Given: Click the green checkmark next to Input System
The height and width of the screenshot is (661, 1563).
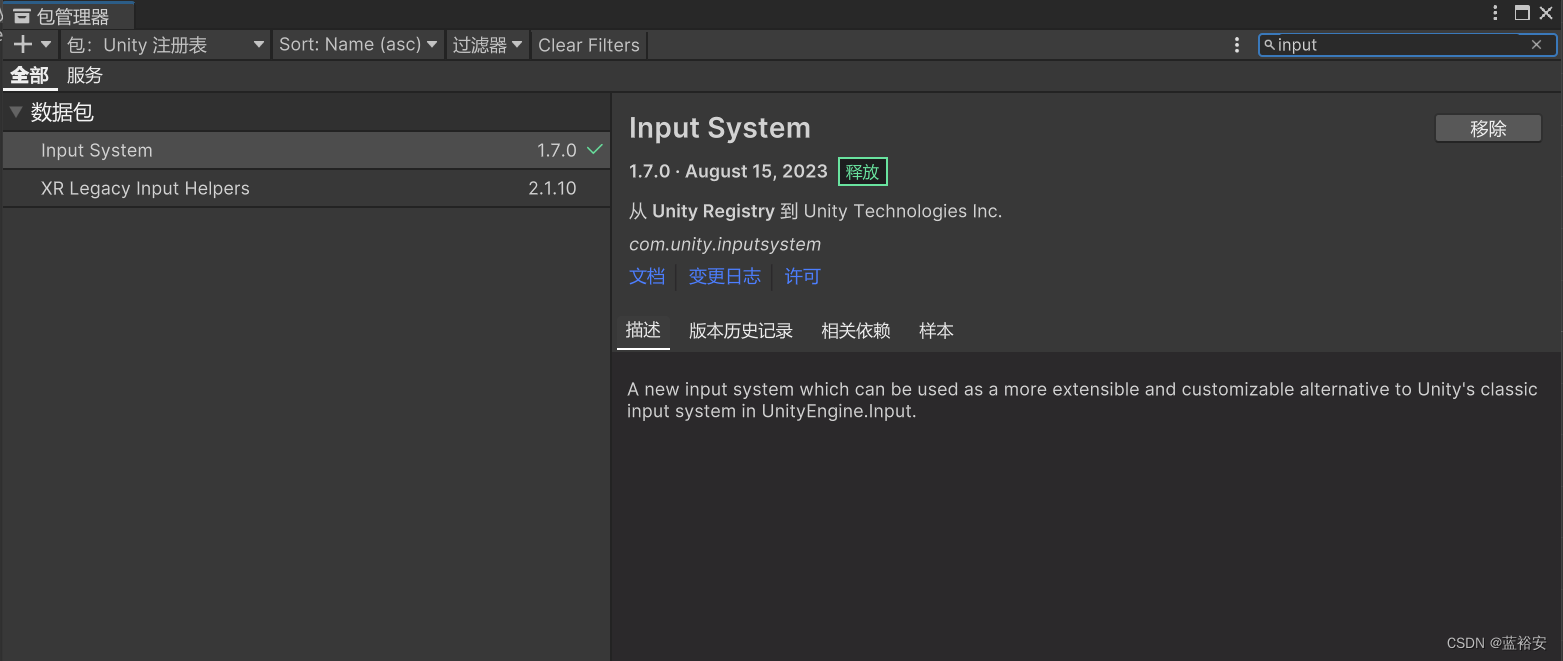Looking at the screenshot, I should click(x=593, y=150).
